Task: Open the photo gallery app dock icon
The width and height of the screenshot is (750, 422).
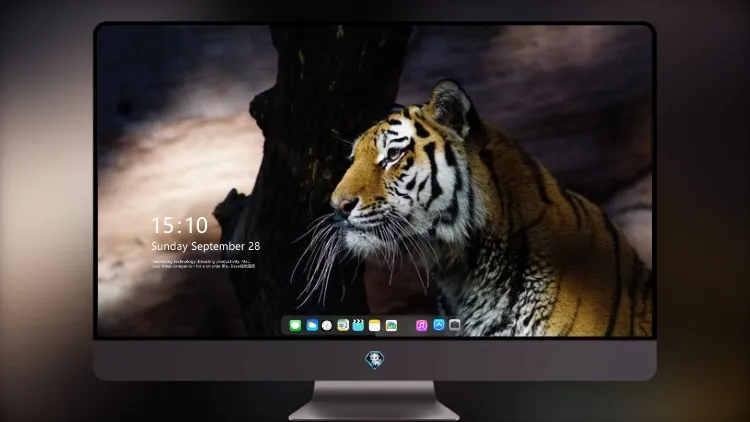Action: (391, 325)
